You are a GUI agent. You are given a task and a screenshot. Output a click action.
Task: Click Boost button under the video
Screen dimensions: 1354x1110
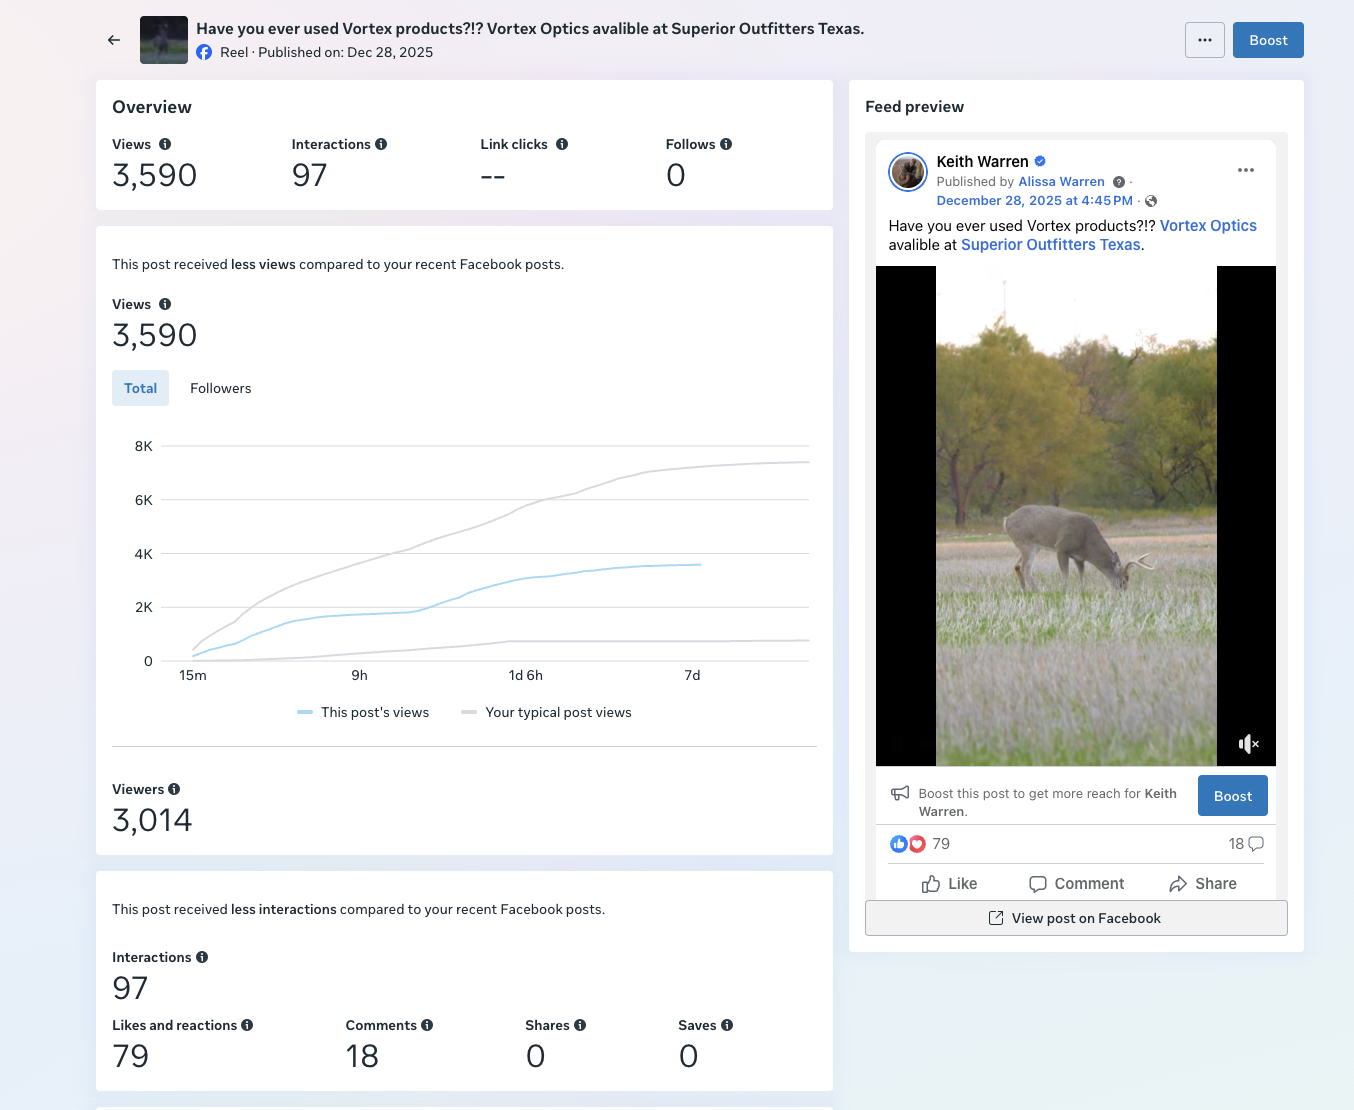pos(1232,796)
